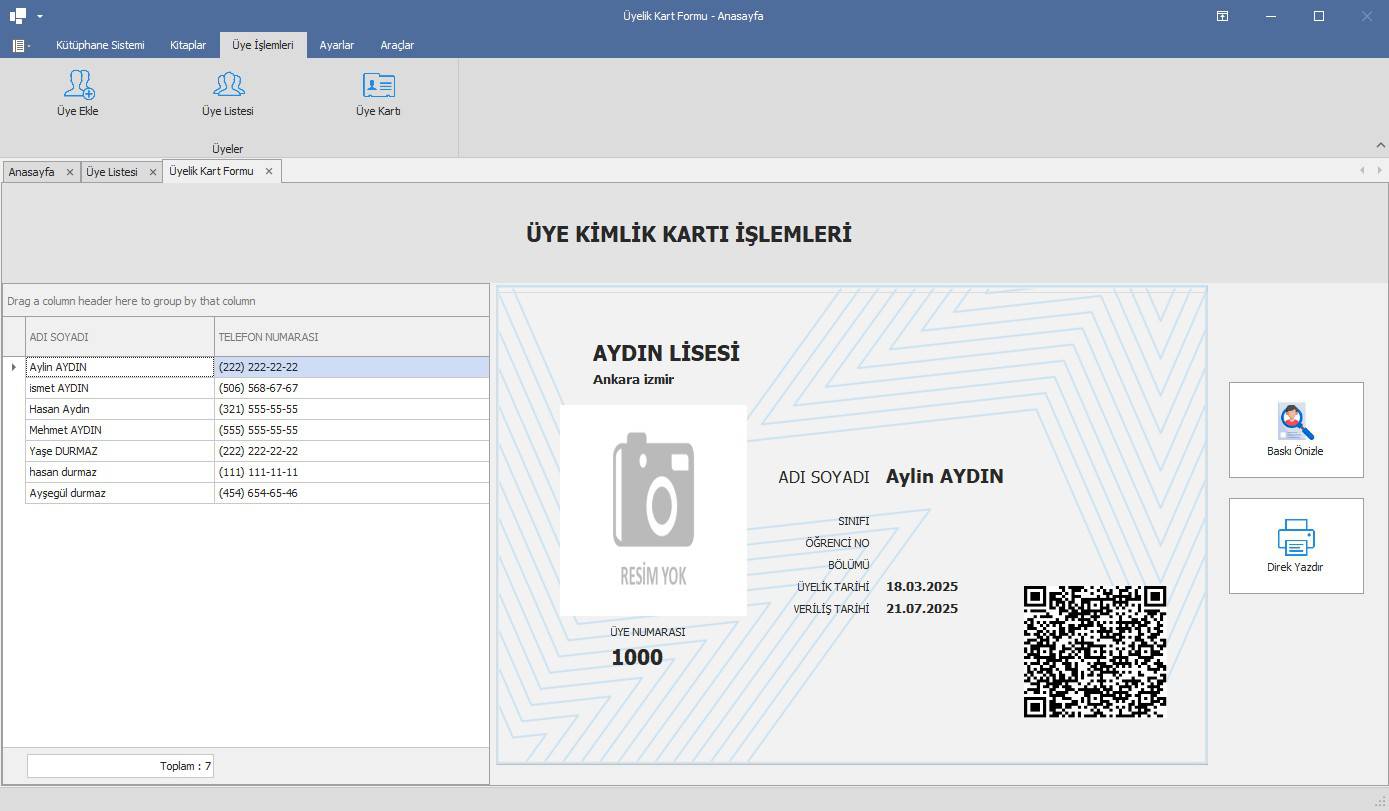Image resolution: width=1389 pixels, height=811 pixels.
Task: Click the RESİM YOK photo placeholder
Action: (653, 510)
